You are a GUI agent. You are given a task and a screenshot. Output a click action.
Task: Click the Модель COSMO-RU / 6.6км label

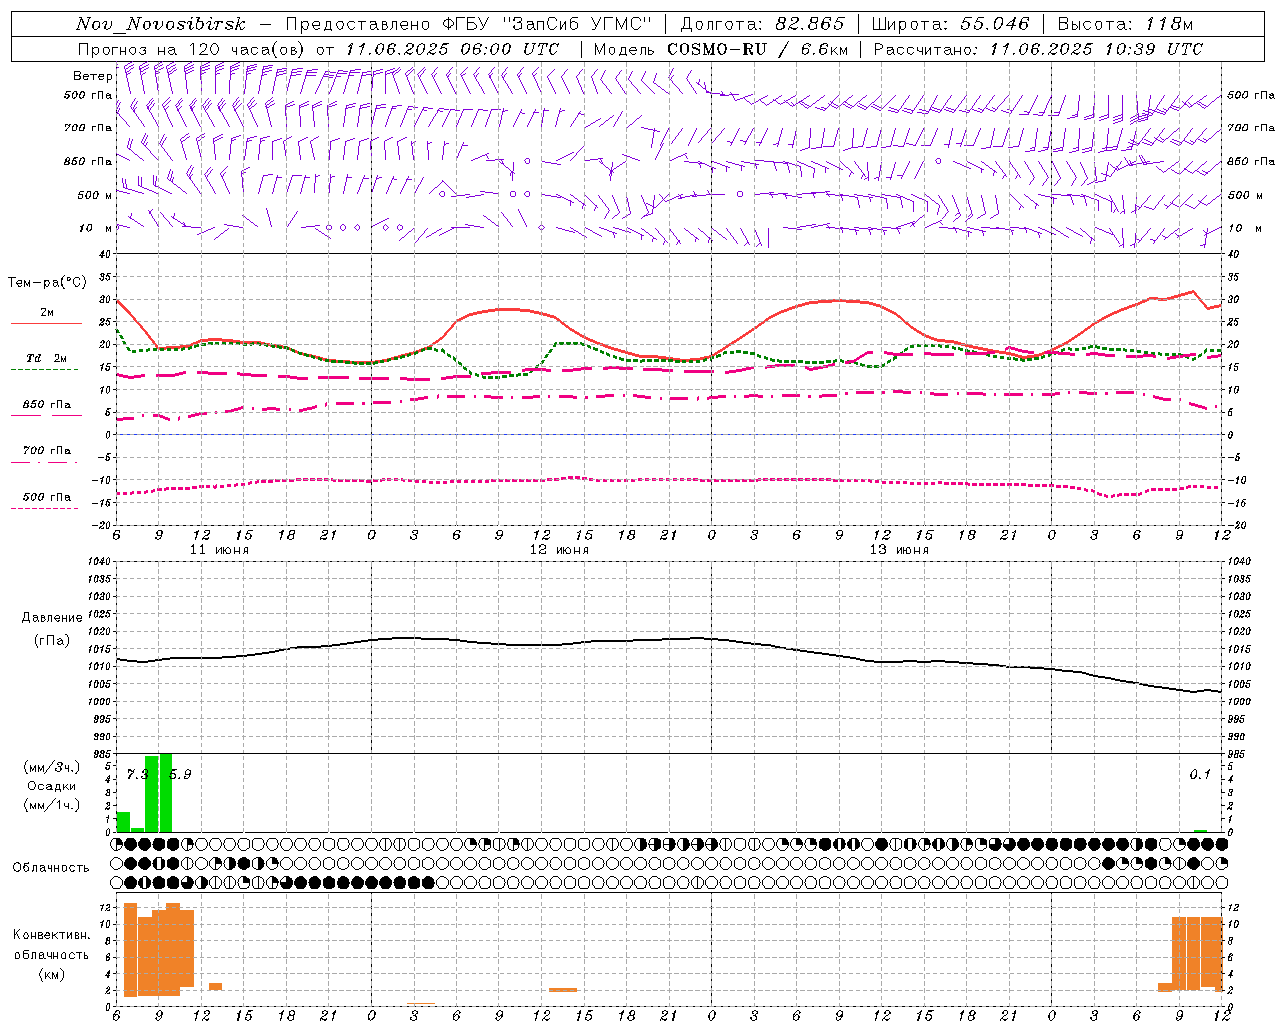tap(720, 49)
